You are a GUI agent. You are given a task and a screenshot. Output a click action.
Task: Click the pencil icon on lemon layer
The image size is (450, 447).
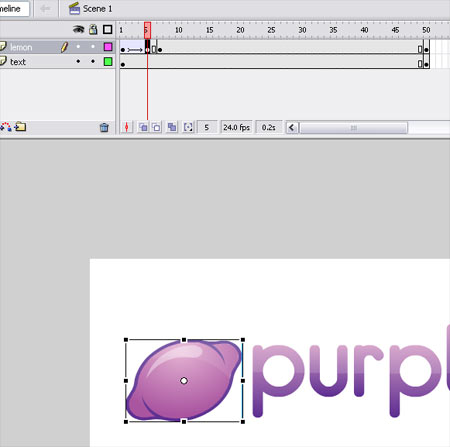click(64, 47)
